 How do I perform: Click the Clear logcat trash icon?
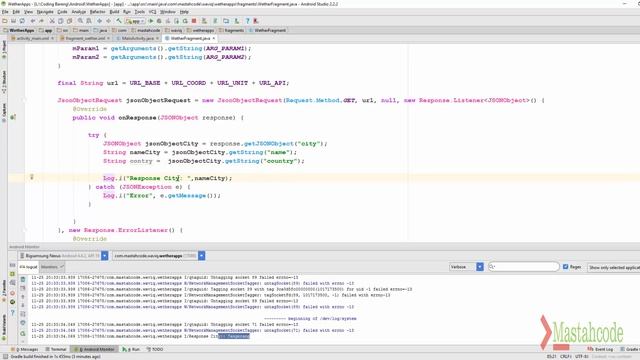[23, 280]
